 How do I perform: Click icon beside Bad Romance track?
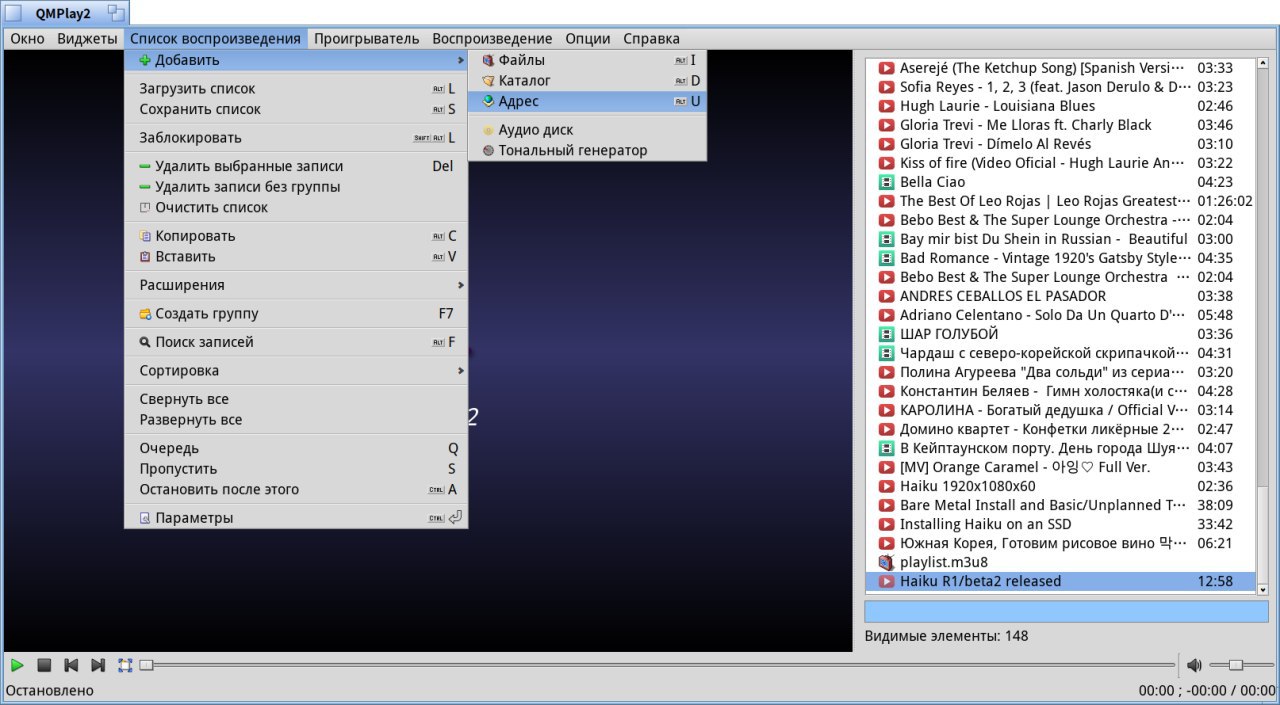point(885,258)
